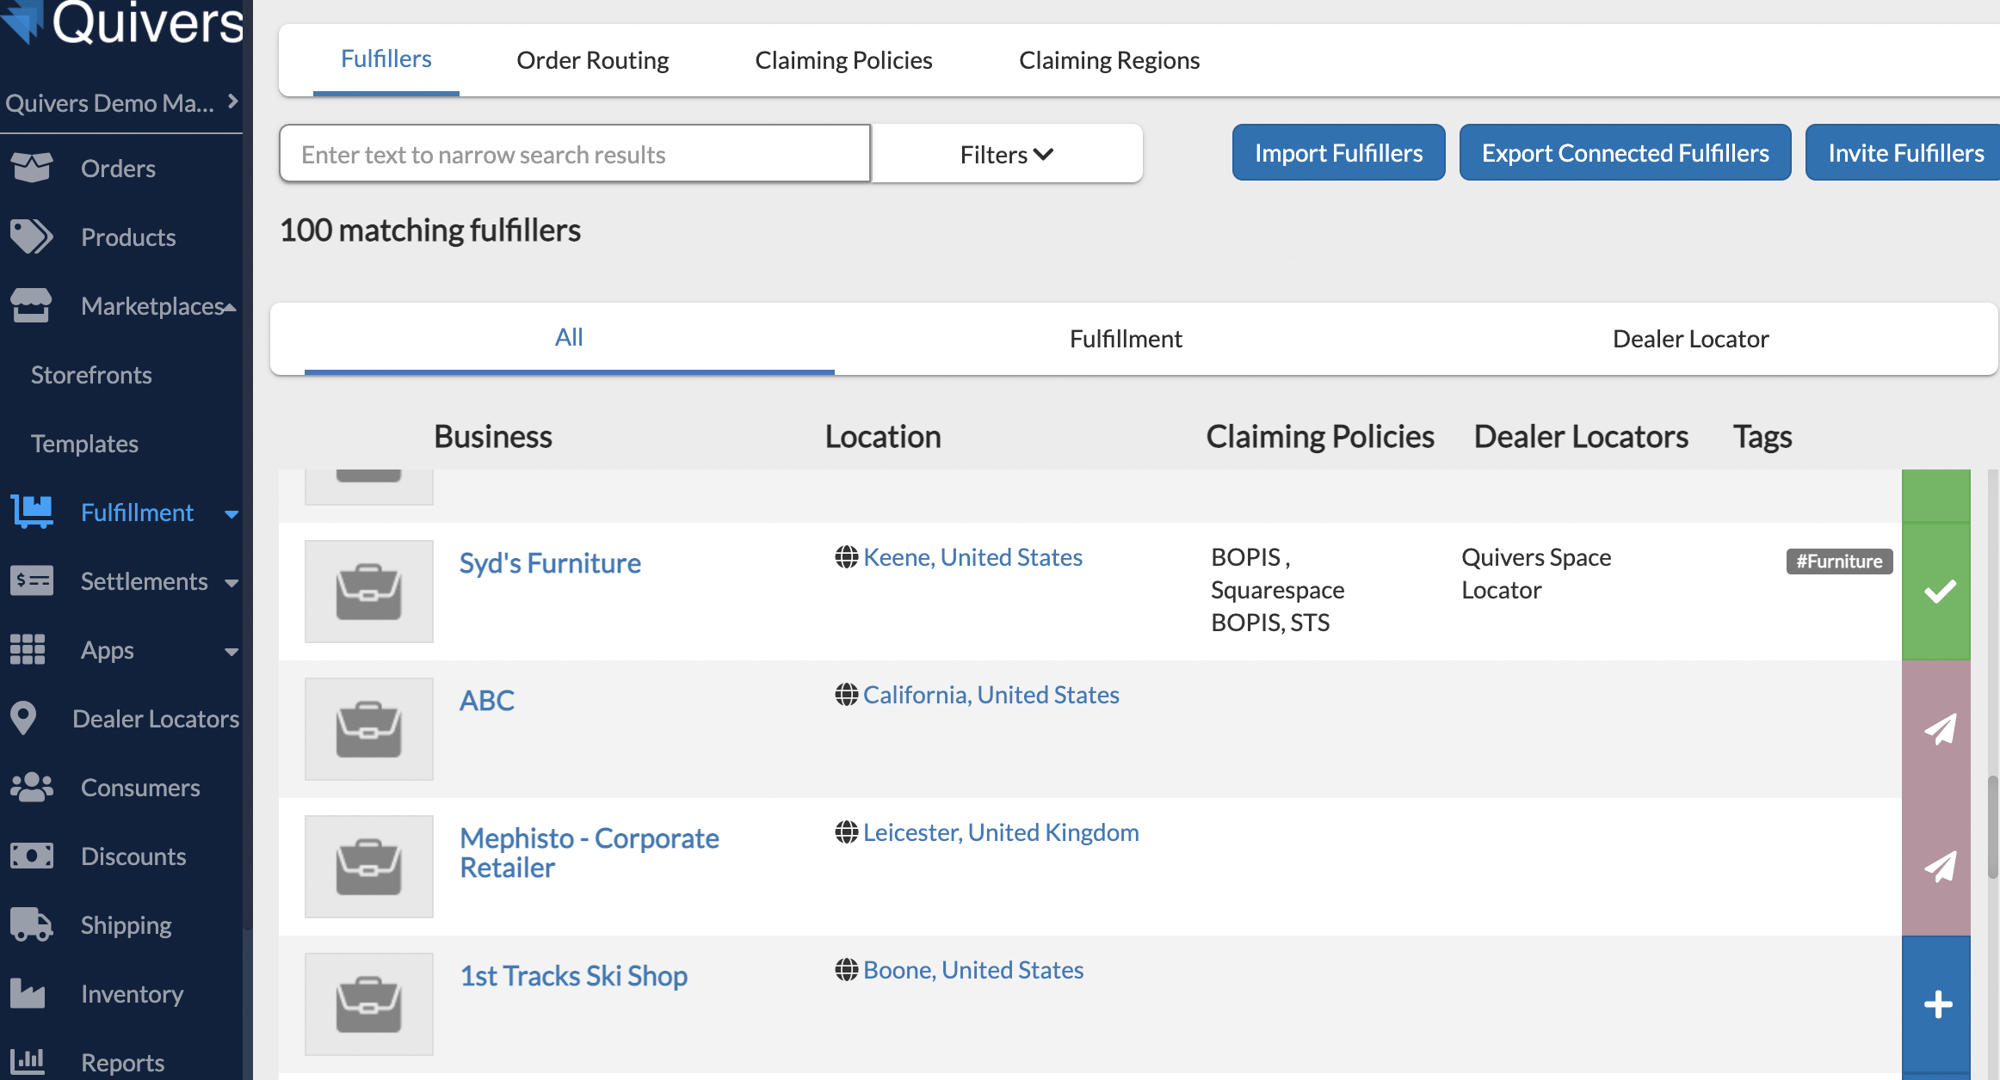The width and height of the screenshot is (2000, 1080).
Task: Toggle the green checkmark on Syd's Furniture row
Action: (x=1938, y=592)
